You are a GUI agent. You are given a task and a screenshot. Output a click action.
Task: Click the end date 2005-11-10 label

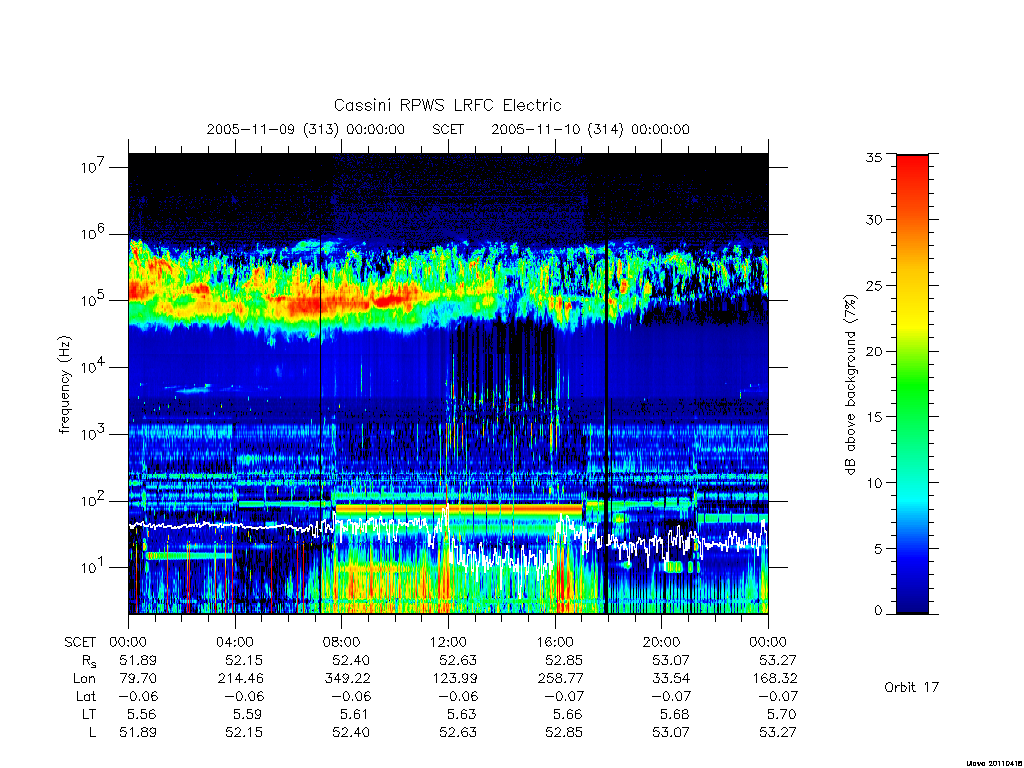click(x=536, y=129)
